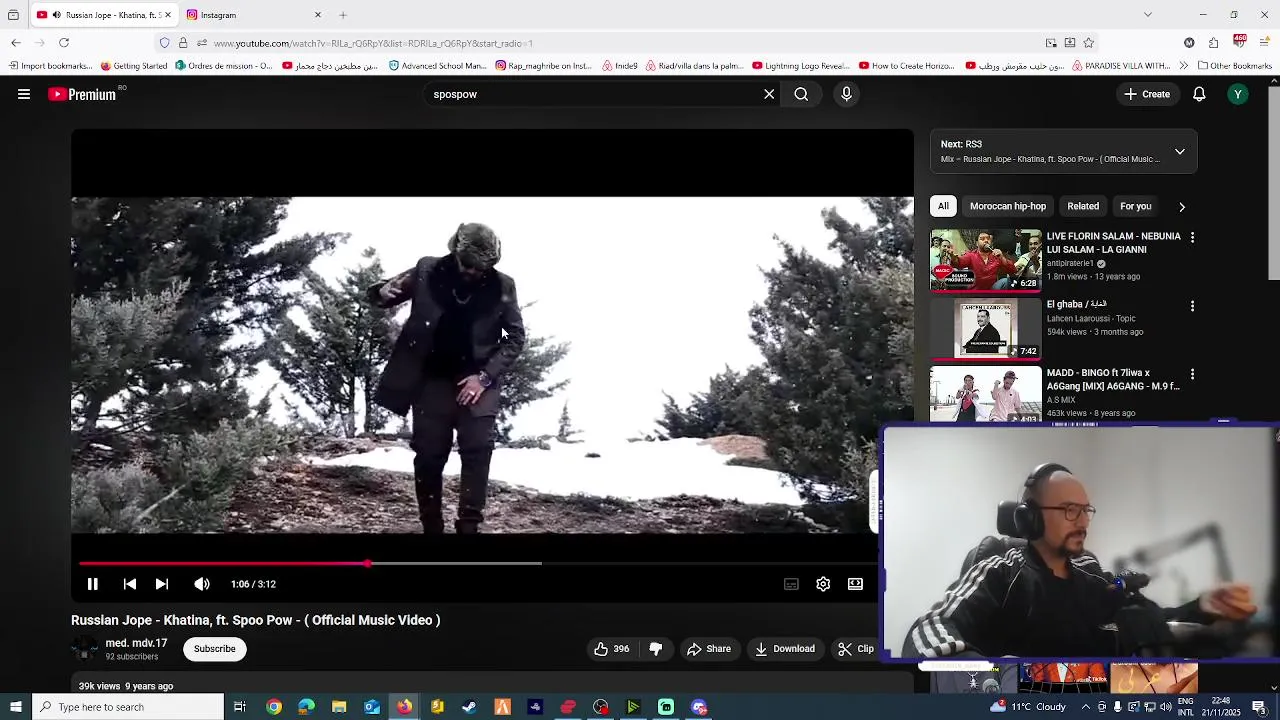Mute audio on Russian Jope tab
1280x720 pixels.
click(56, 15)
